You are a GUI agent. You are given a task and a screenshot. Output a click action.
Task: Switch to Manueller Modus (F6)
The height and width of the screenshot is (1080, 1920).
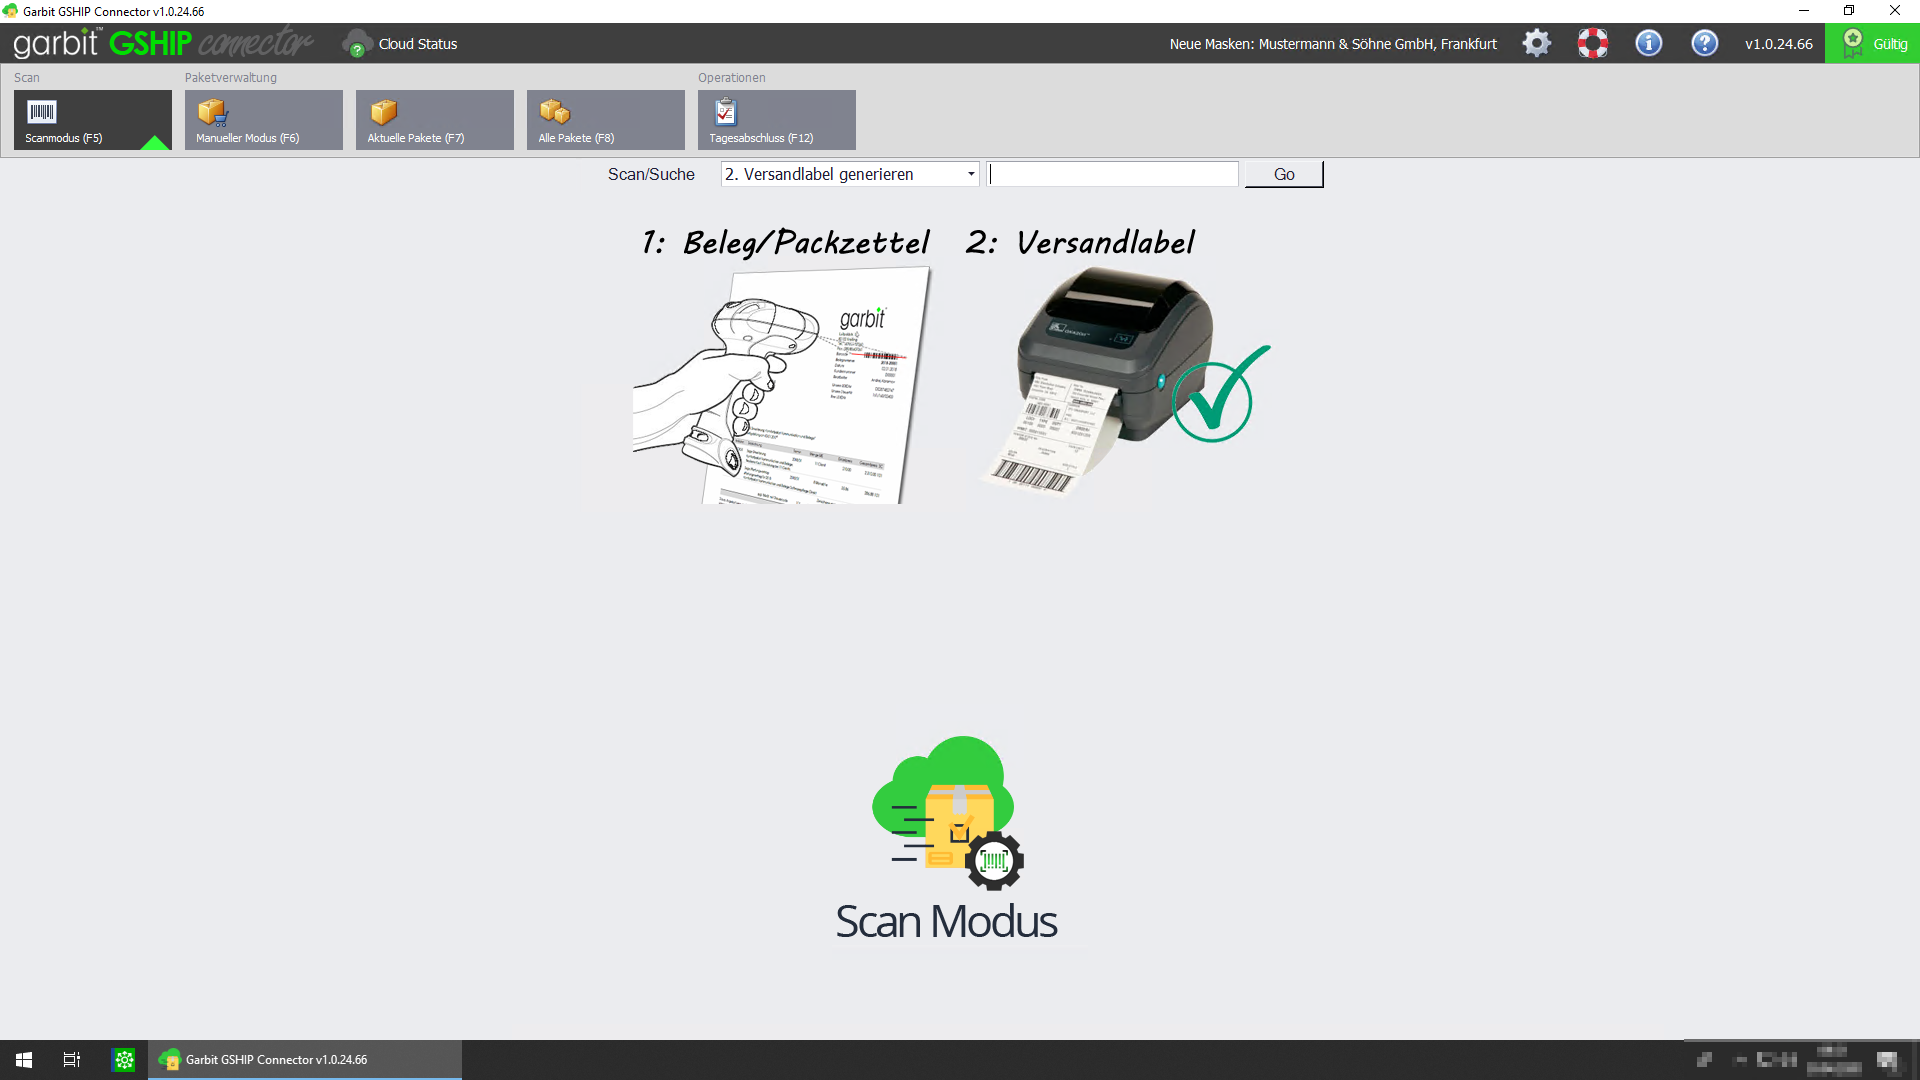point(263,120)
